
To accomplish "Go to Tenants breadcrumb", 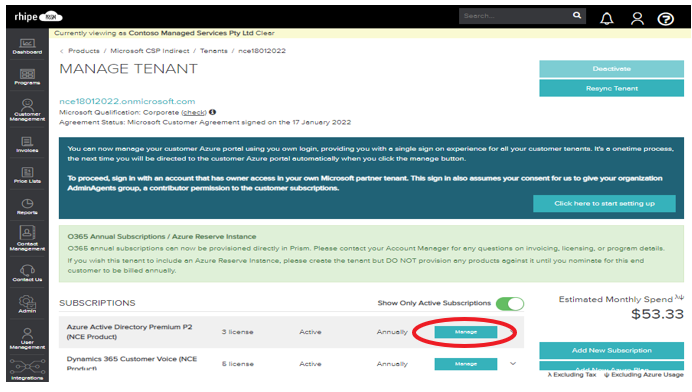I will pos(214,51).
